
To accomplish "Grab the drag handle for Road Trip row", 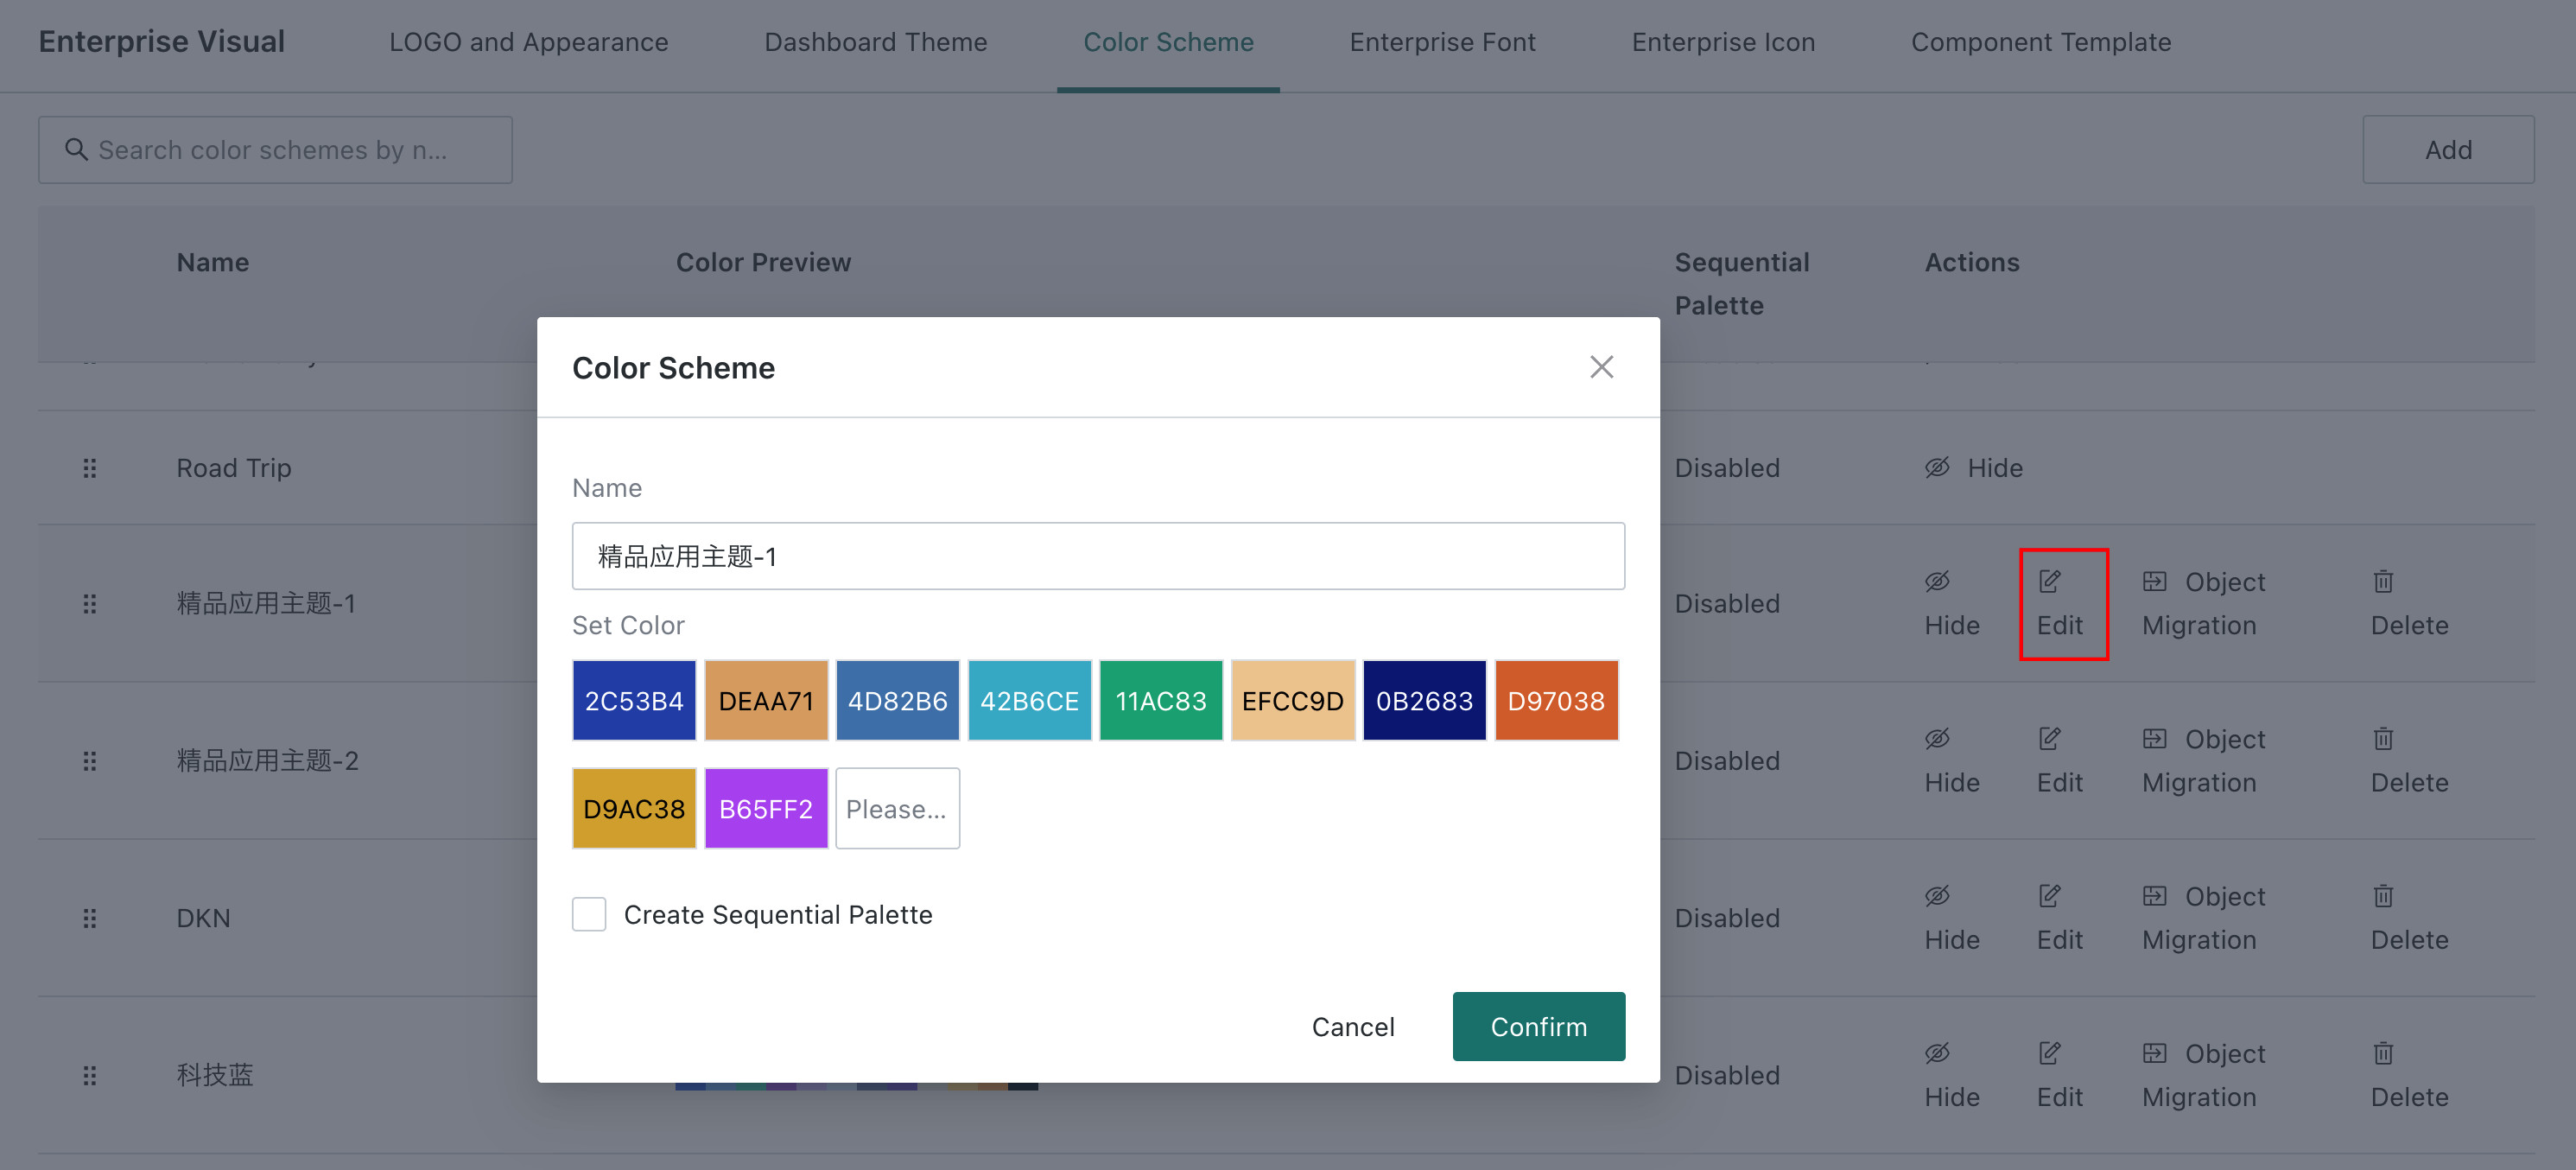I will 89,468.
